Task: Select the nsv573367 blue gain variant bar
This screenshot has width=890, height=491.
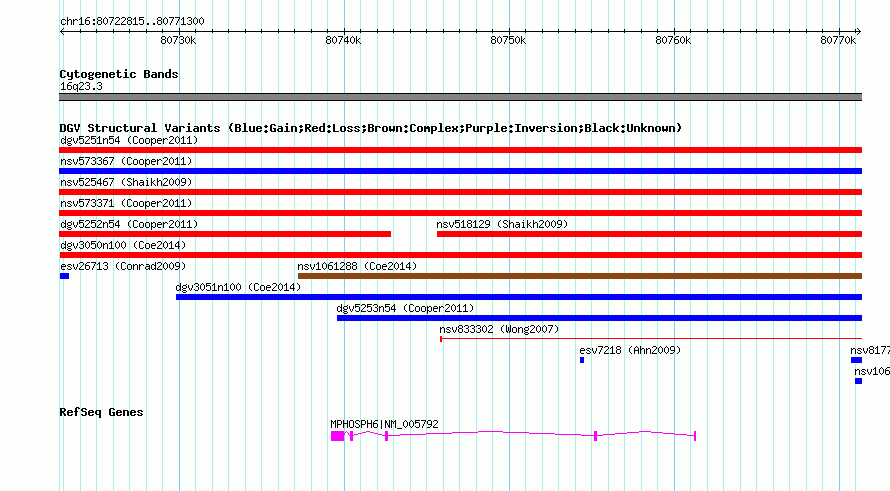Action: pyautogui.click(x=460, y=171)
